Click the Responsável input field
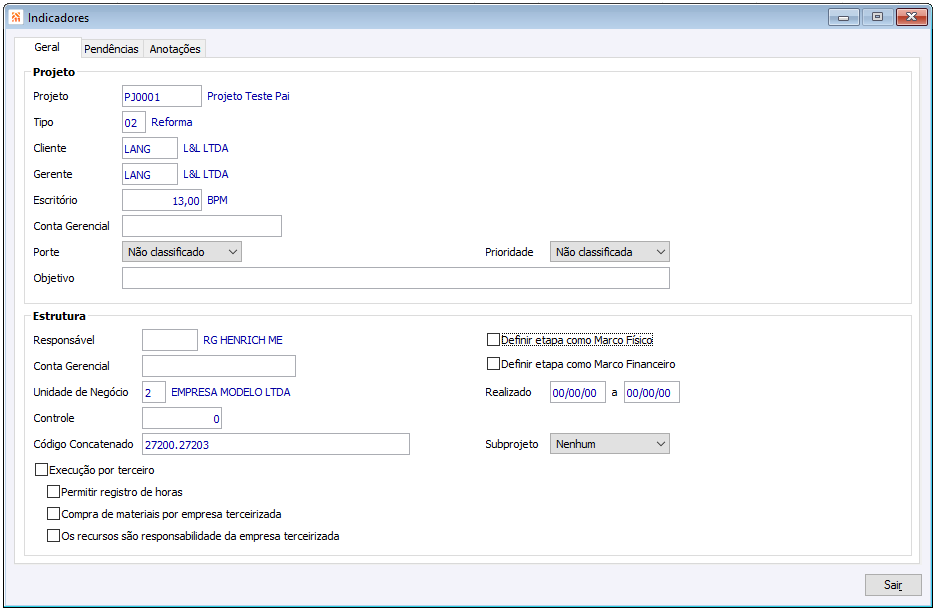Image resolution: width=936 pixels, height=610 pixels. [x=170, y=340]
